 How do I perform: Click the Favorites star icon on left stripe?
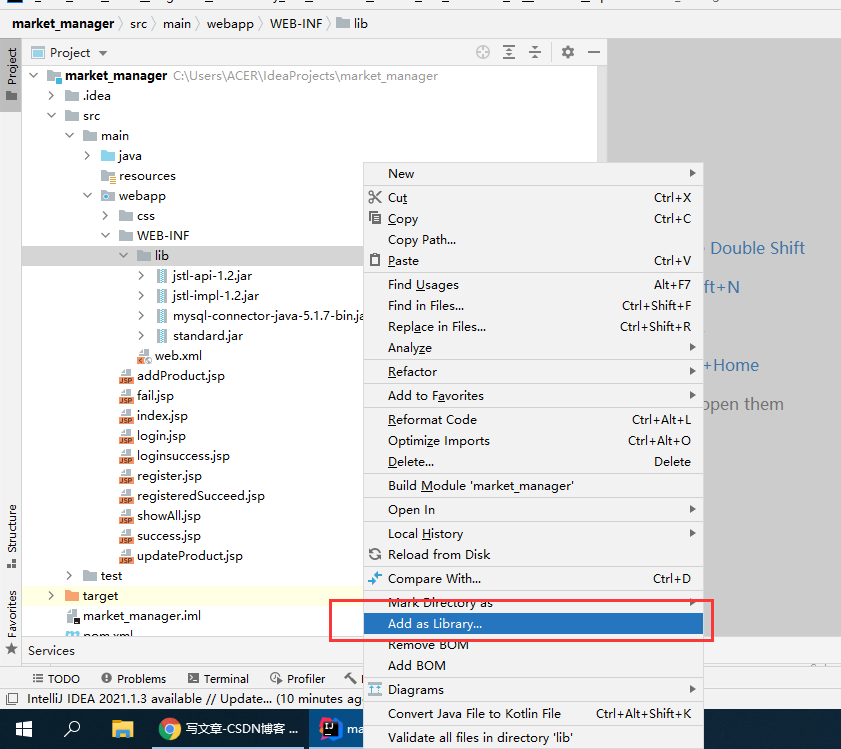(x=11, y=649)
